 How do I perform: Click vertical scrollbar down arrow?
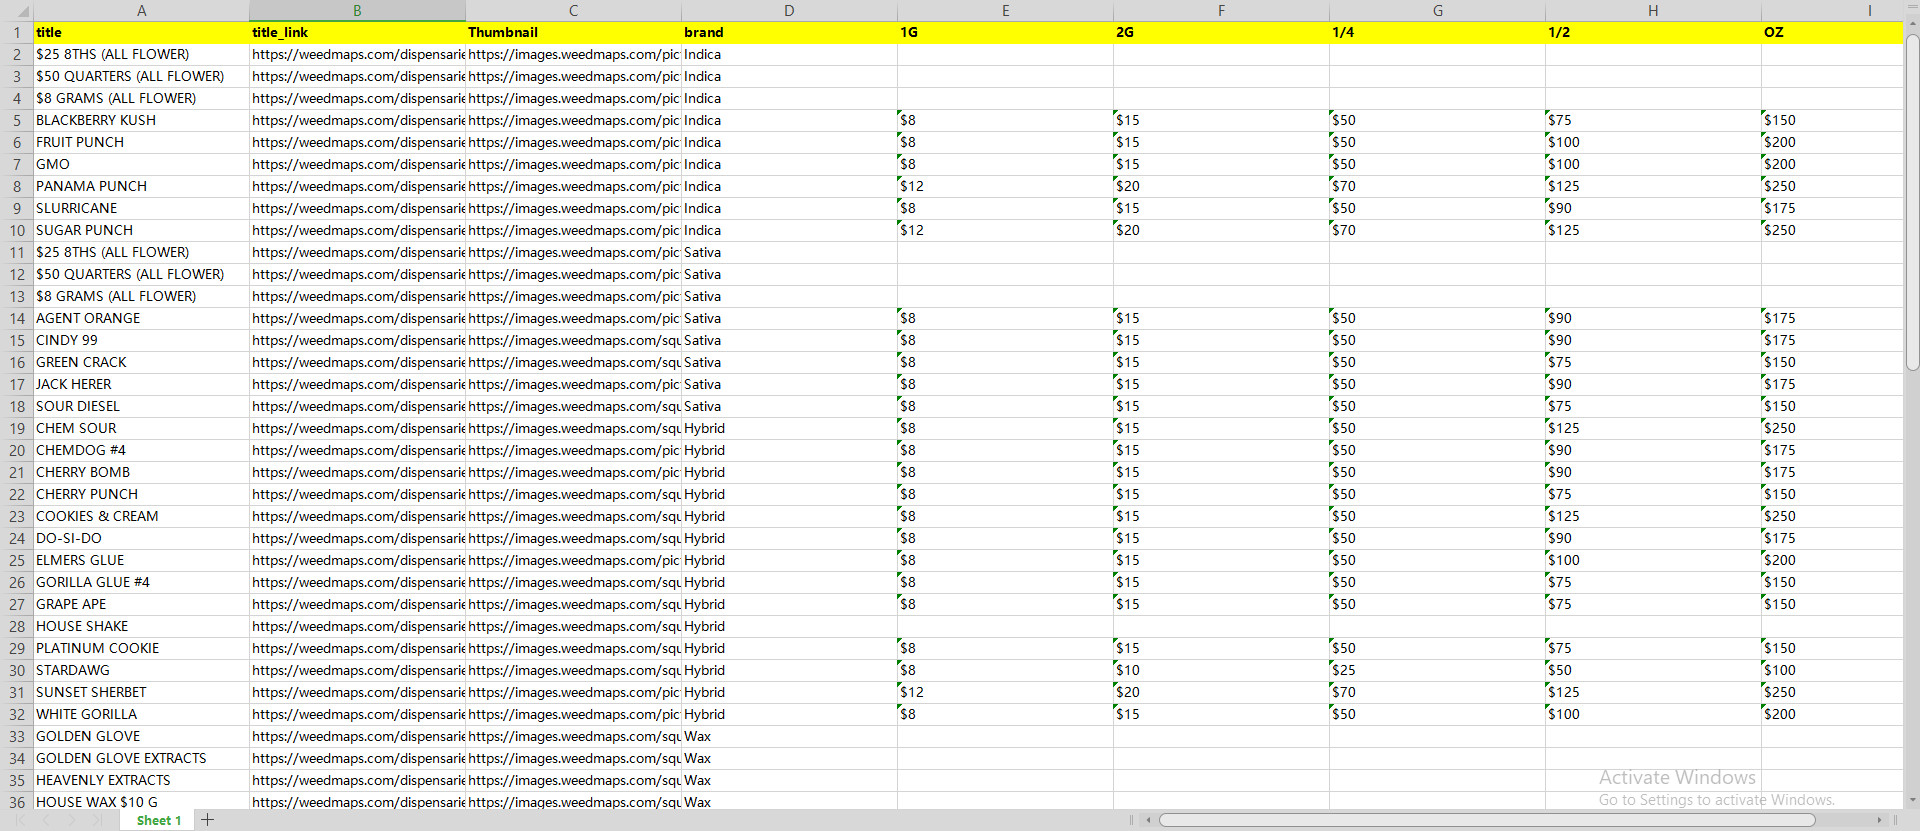click(1912, 800)
